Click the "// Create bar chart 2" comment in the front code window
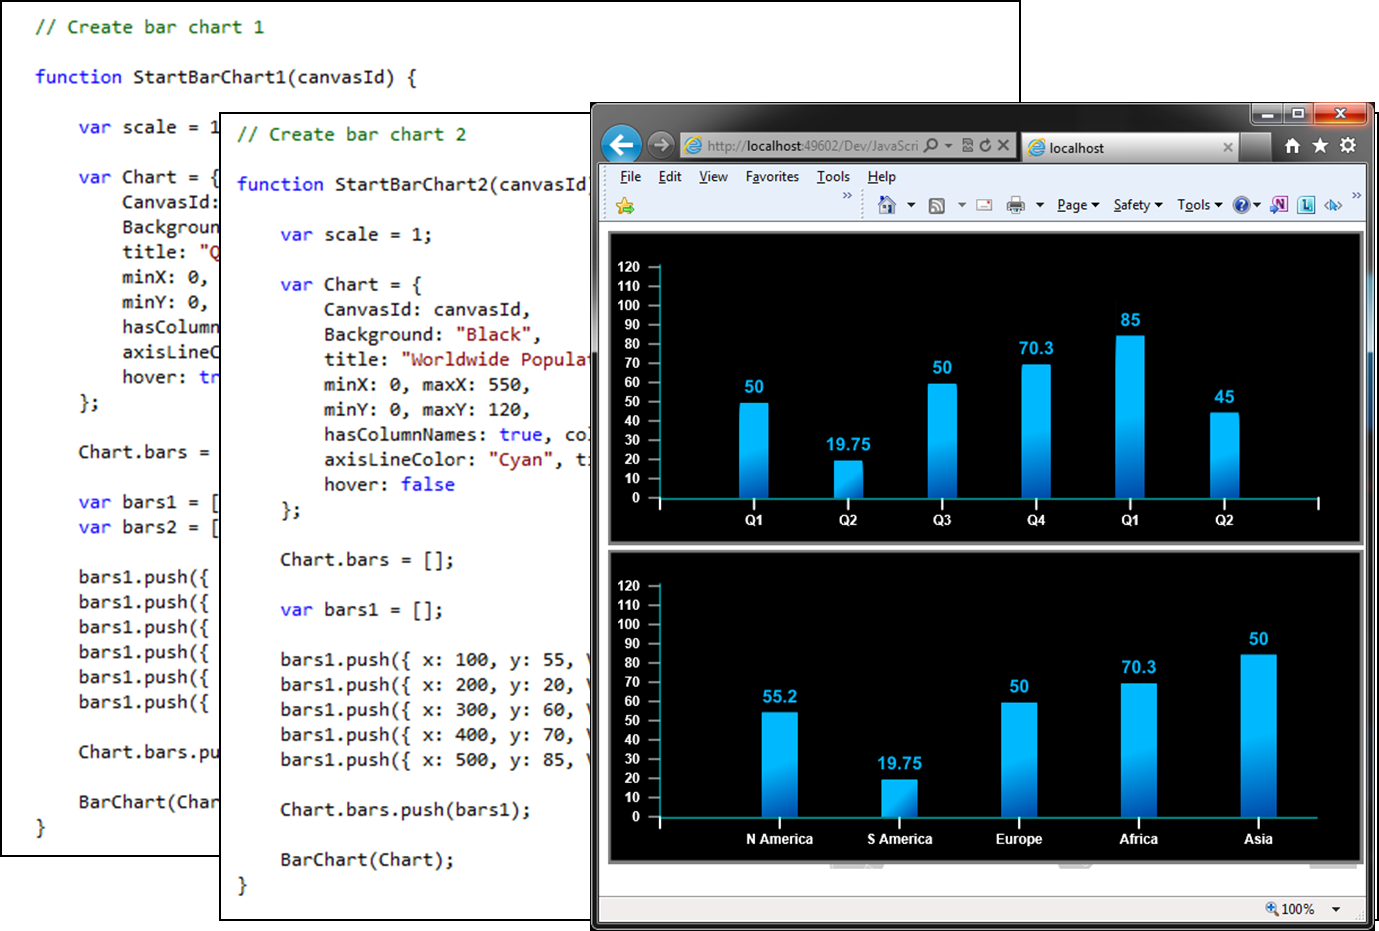 [352, 134]
